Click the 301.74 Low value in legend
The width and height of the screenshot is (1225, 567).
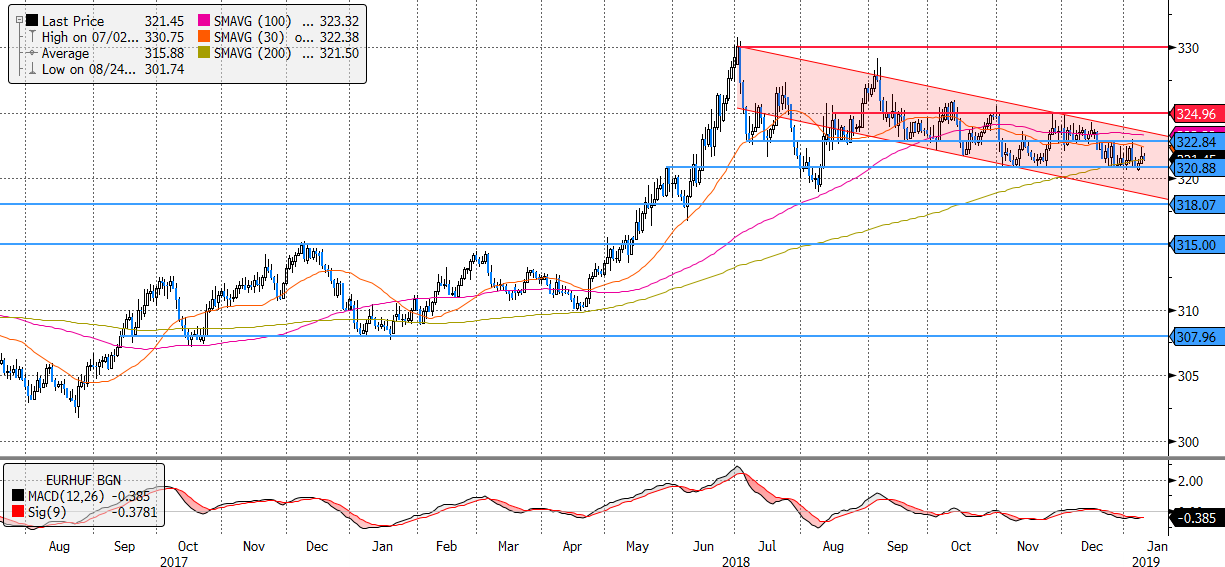click(x=163, y=69)
